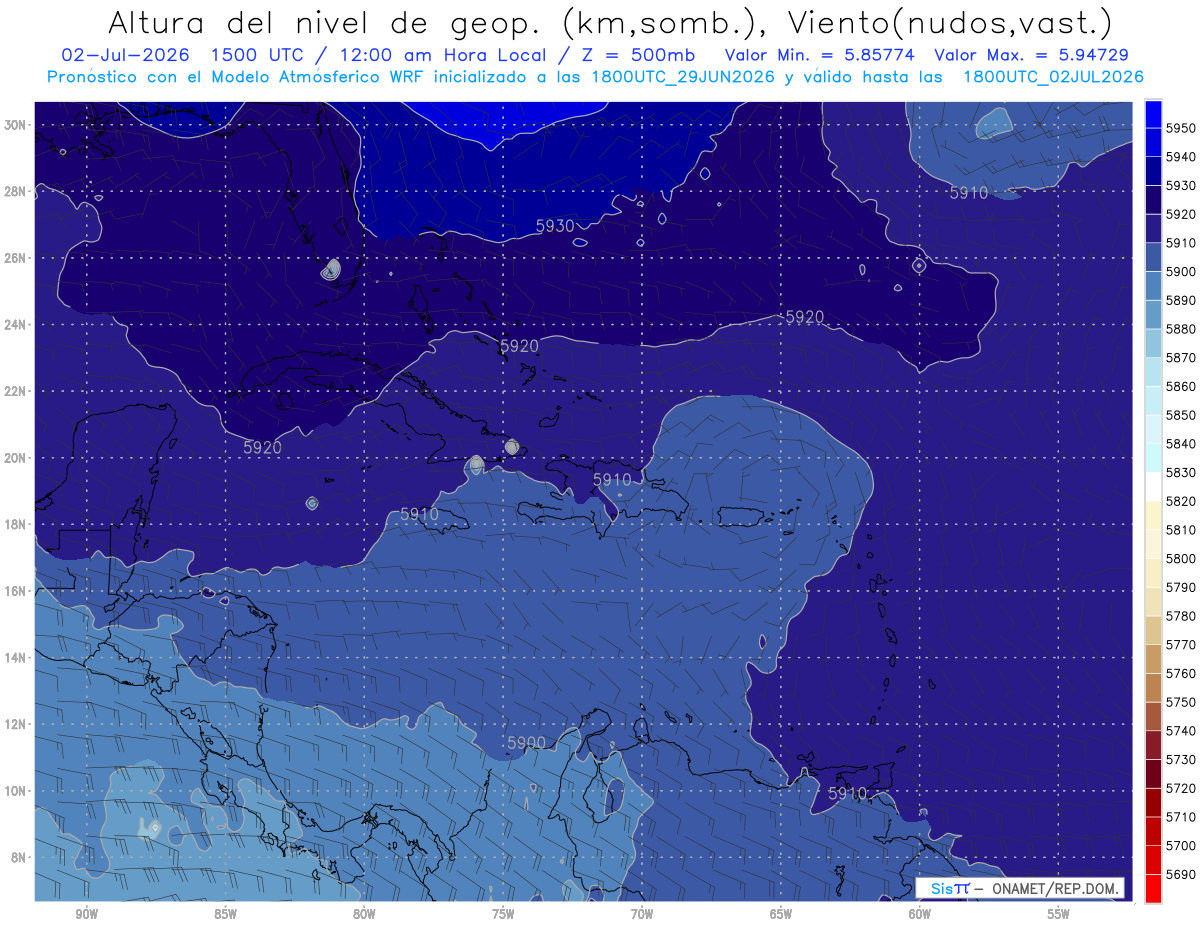The width and height of the screenshot is (1200, 927).
Task: Click the '5780' colorbar value
Action: [1181, 616]
